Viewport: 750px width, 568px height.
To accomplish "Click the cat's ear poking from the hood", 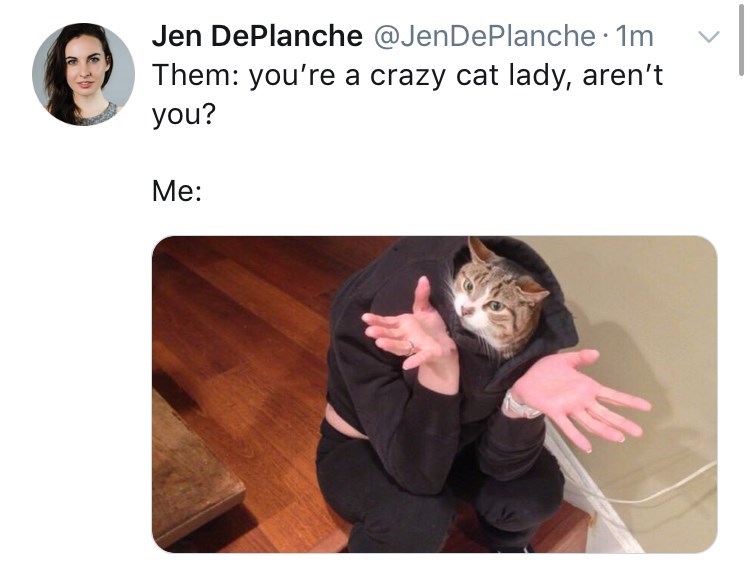I will 482,250.
